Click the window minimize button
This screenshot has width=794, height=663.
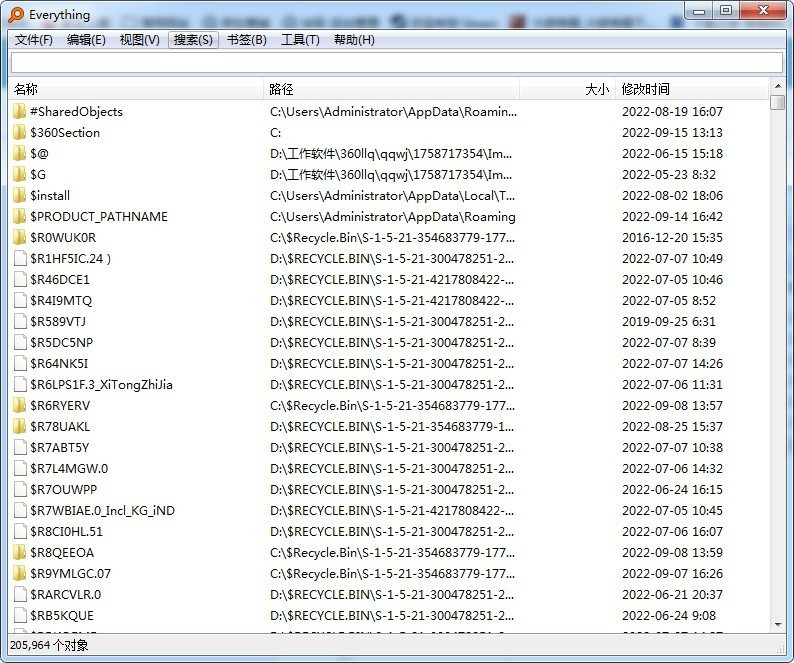tap(699, 10)
